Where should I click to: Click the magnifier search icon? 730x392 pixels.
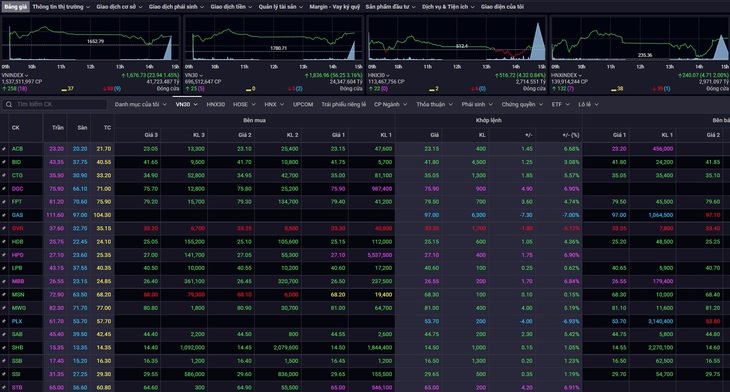tap(8, 104)
